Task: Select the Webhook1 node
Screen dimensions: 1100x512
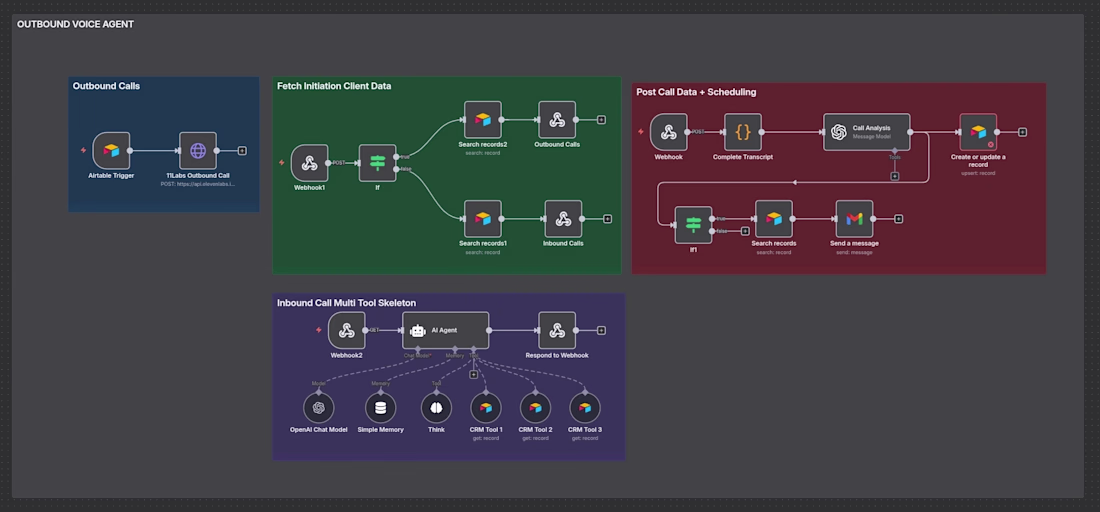Action: [x=309, y=163]
